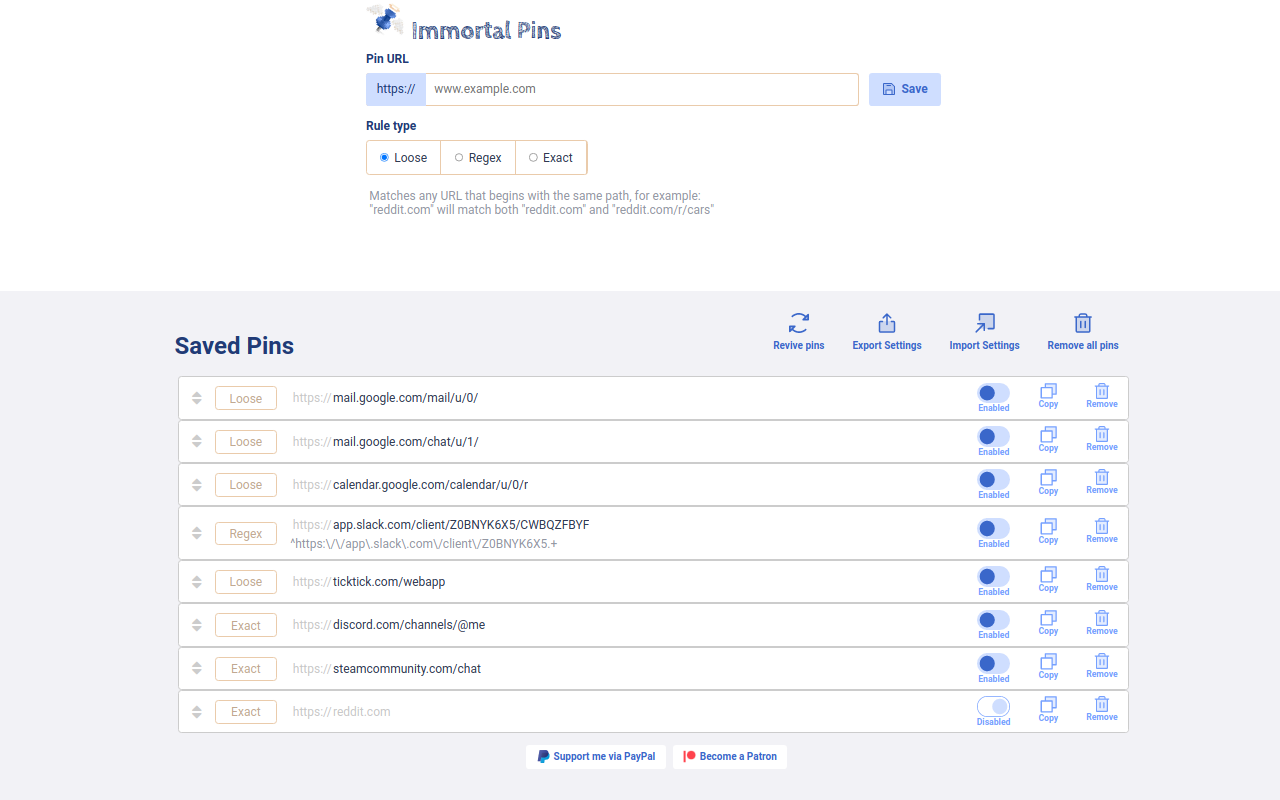Disable the discord.com pin toggle
This screenshot has width=1280, height=800.
[x=993, y=620]
